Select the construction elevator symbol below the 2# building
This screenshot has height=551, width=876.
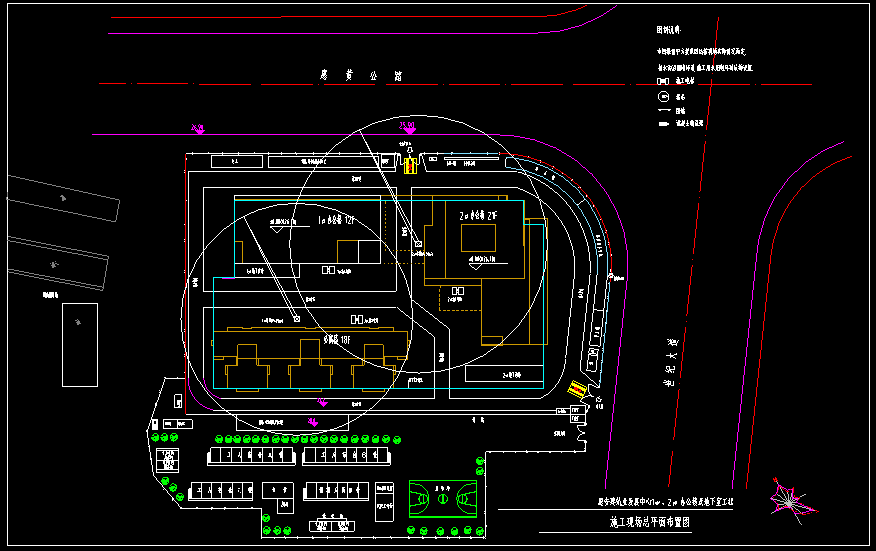(458, 291)
